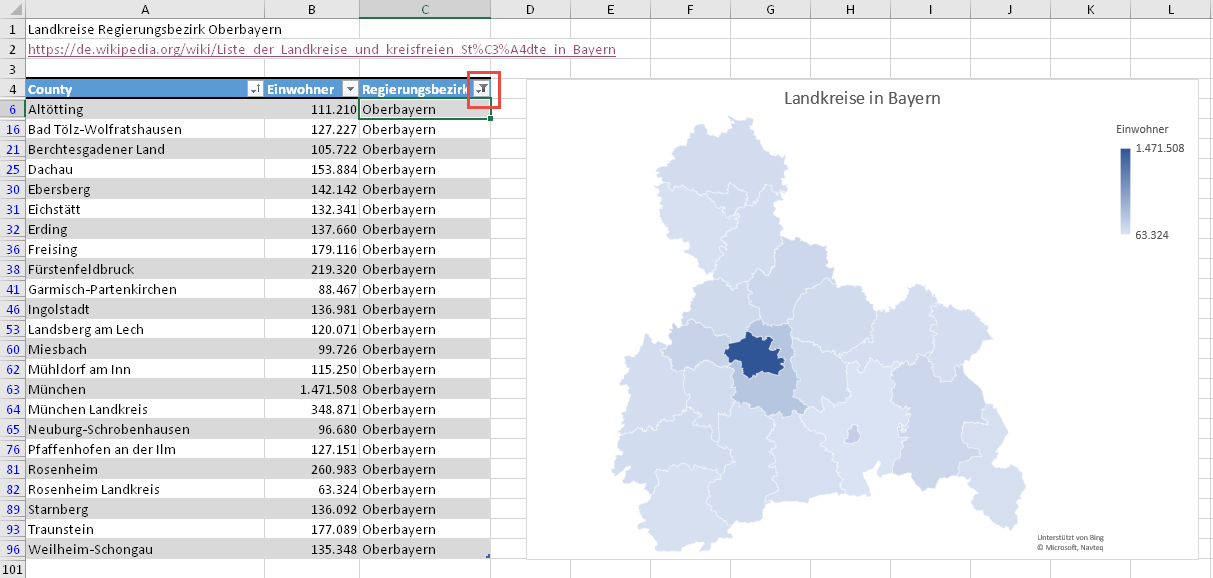
Task: Select row header 96
Action: [13, 549]
